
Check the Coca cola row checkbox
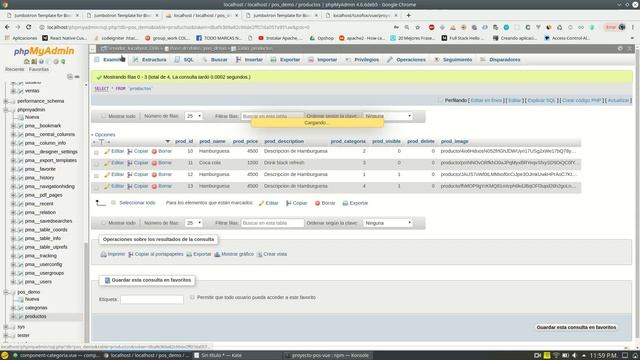pyautogui.click(x=96, y=163)
